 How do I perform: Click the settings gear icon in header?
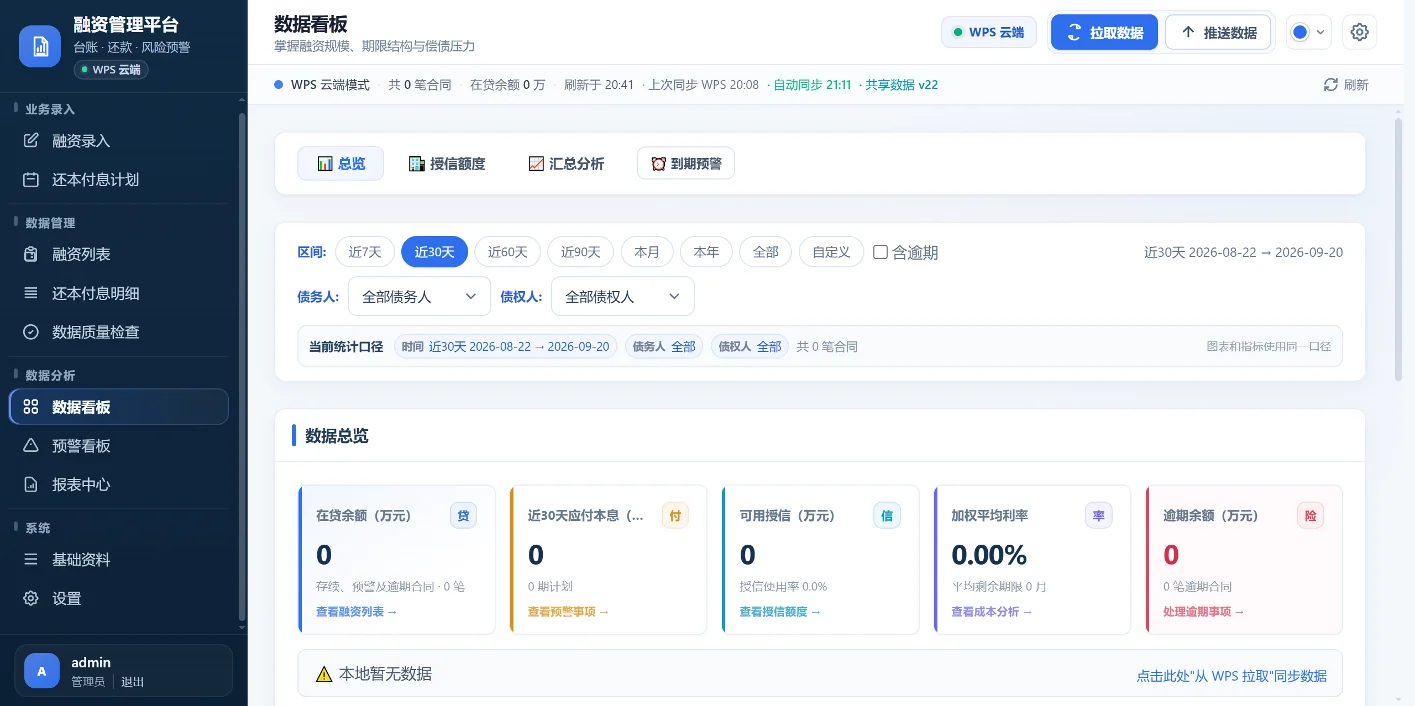[x=1359, y=32]
